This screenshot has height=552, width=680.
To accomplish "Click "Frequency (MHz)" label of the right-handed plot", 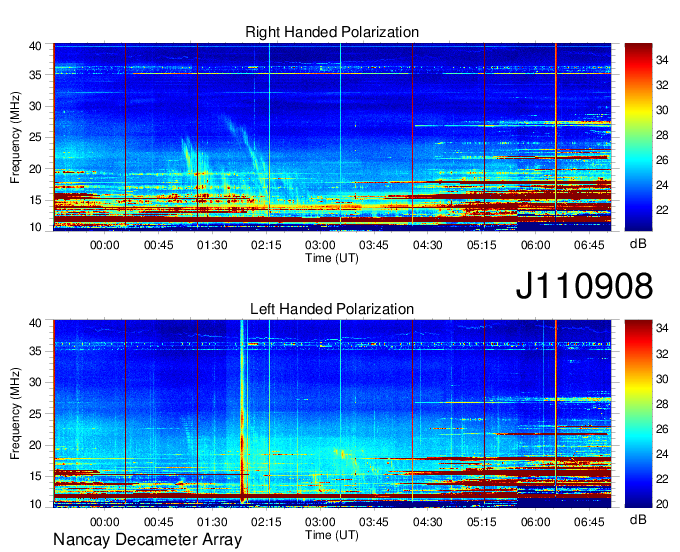I will click(15, 137).
